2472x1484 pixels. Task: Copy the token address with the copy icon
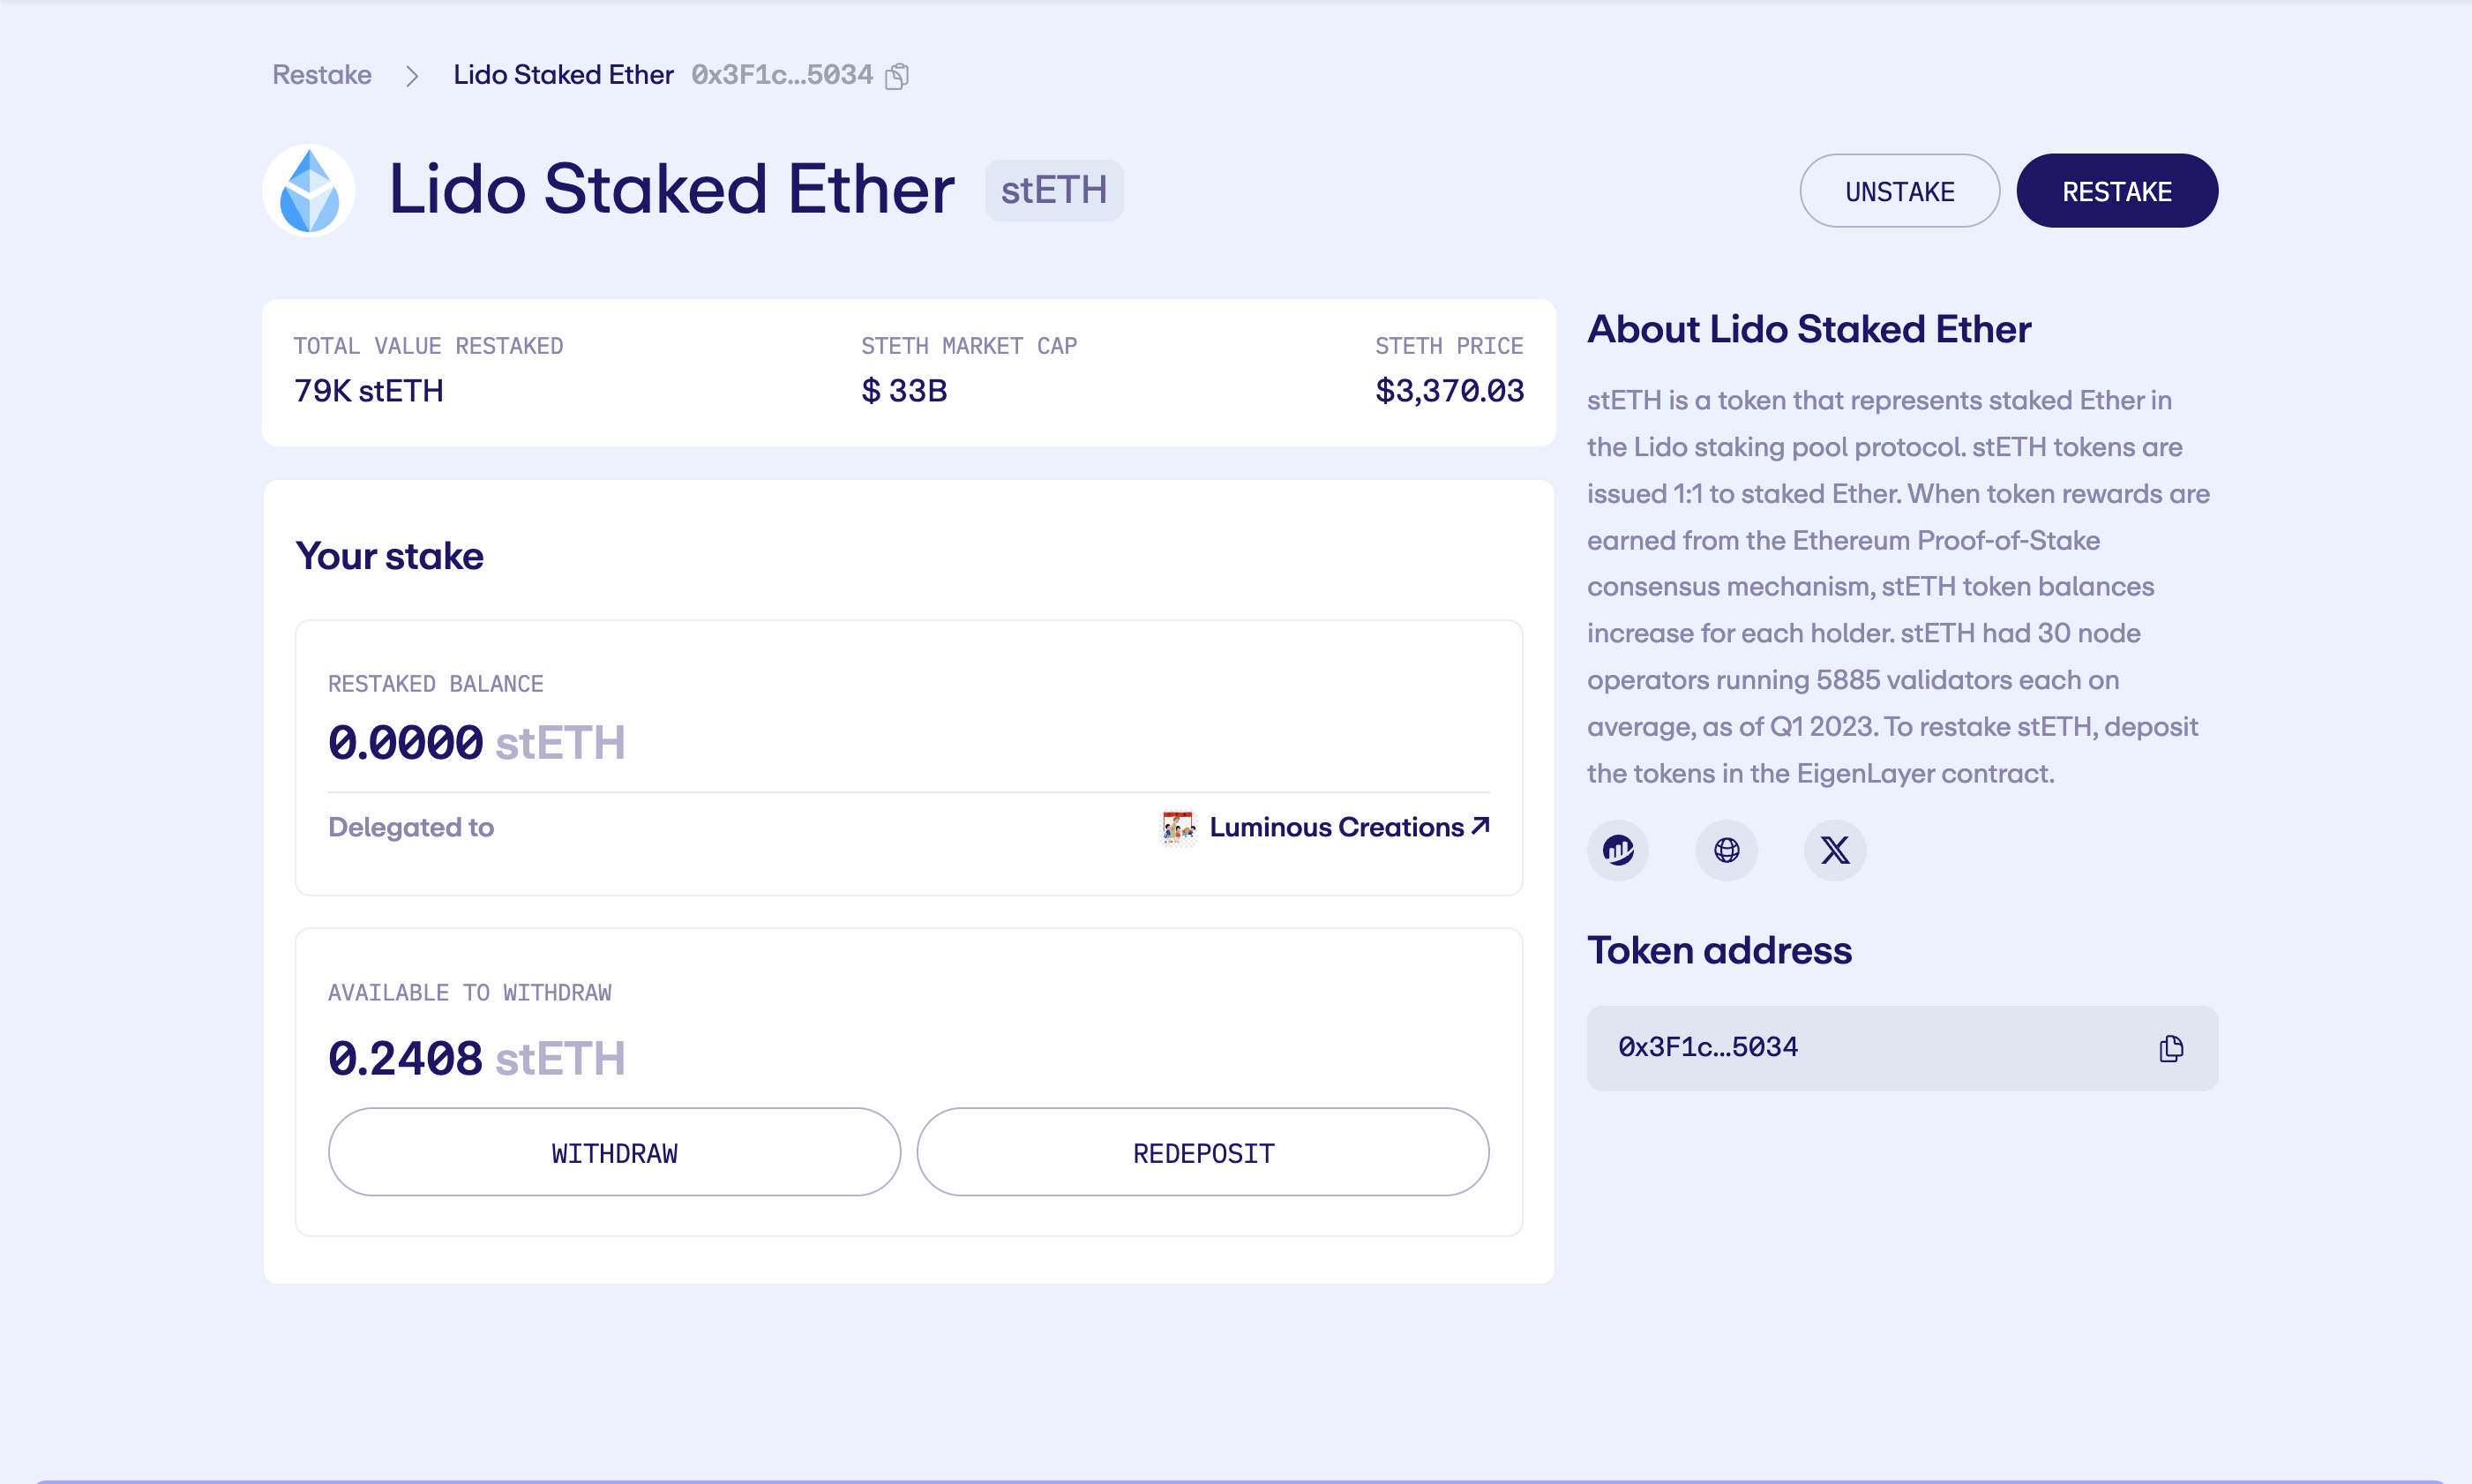click(2170, 1049)
